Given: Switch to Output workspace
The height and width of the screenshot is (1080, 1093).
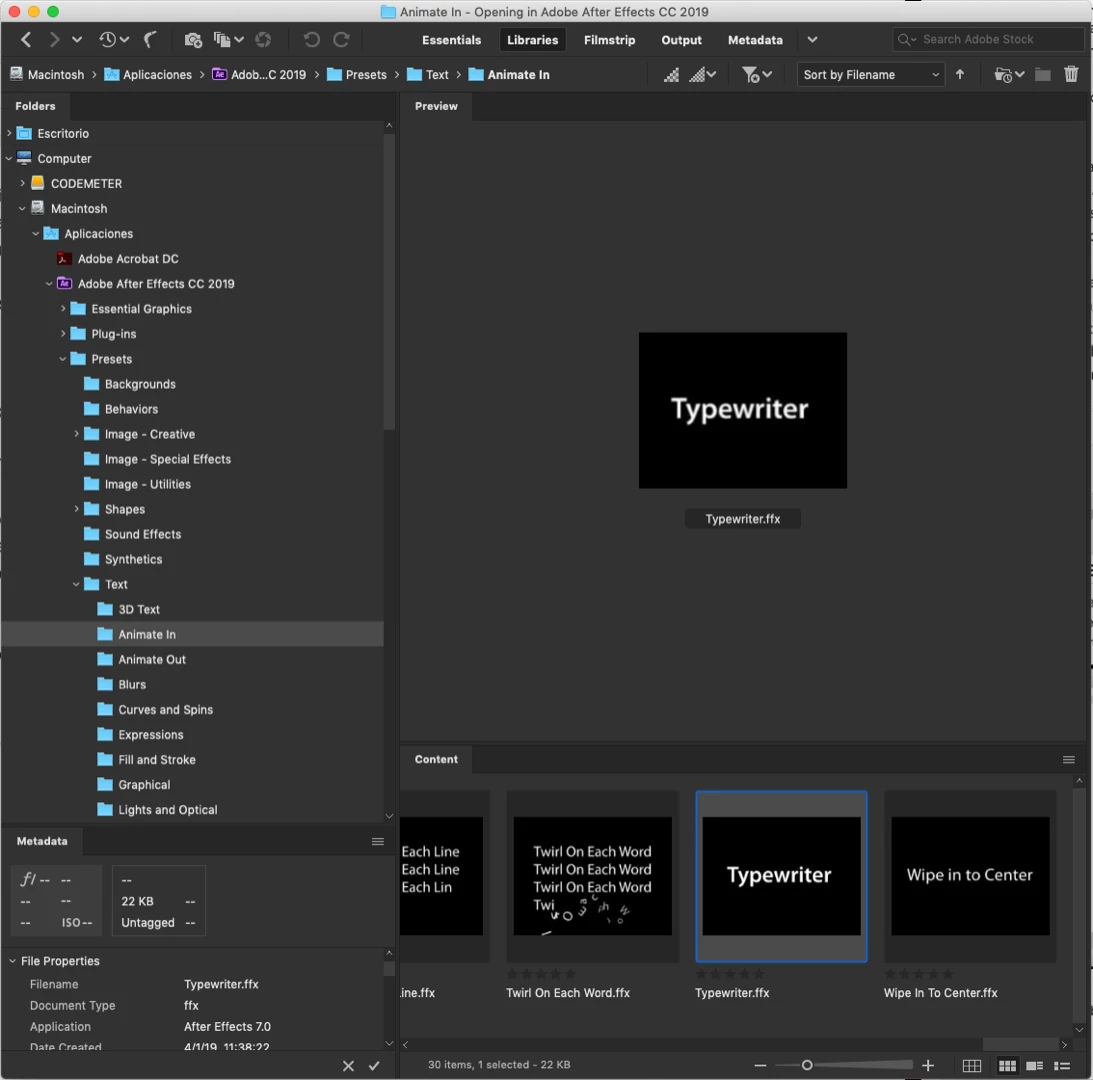Looking at the screenshot, I should (681, 40).
